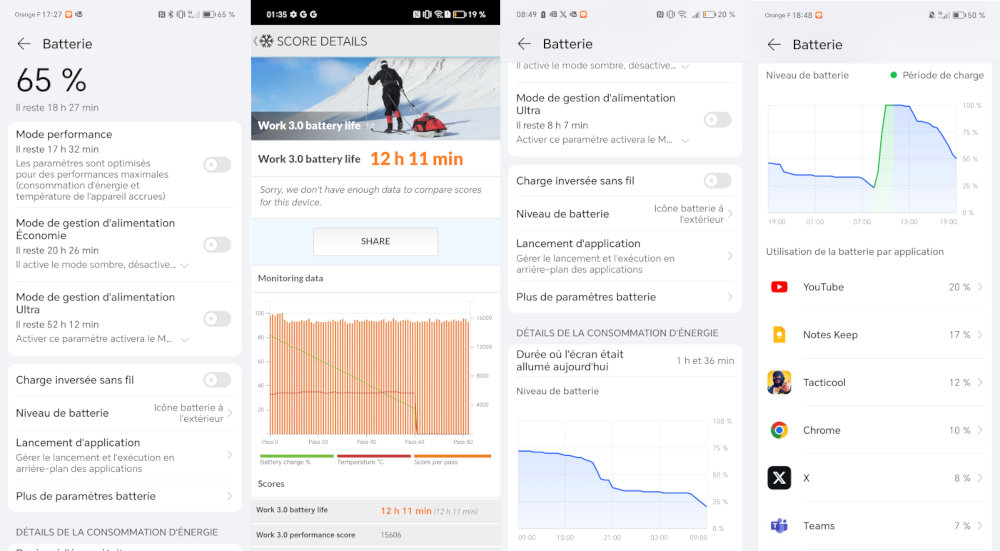Toggle Ultra mode with 52 h 12 min remaining
1000x551 pixels.
click(x=217, y=318)
